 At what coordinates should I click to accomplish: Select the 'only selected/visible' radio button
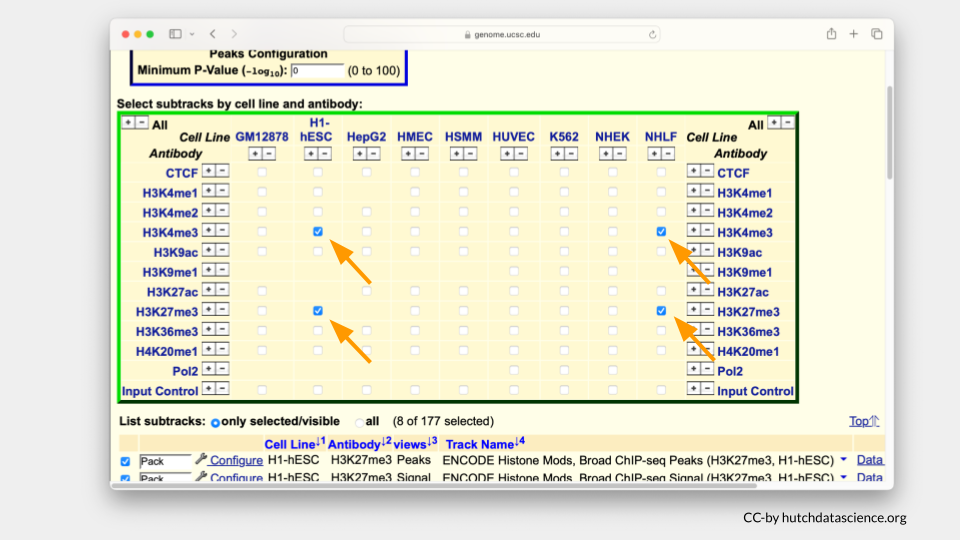(x=216, y=422)
